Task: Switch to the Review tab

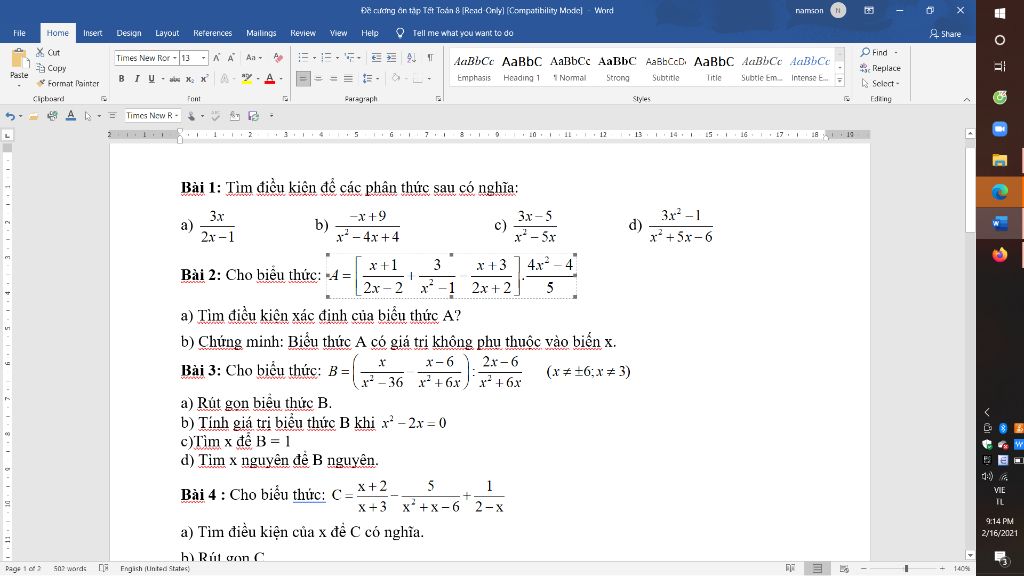Action: pyautogui.click(x=302, y=33)
